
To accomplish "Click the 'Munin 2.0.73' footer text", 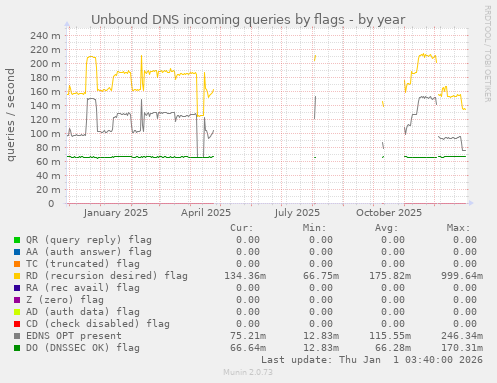I will coord(248,372).
